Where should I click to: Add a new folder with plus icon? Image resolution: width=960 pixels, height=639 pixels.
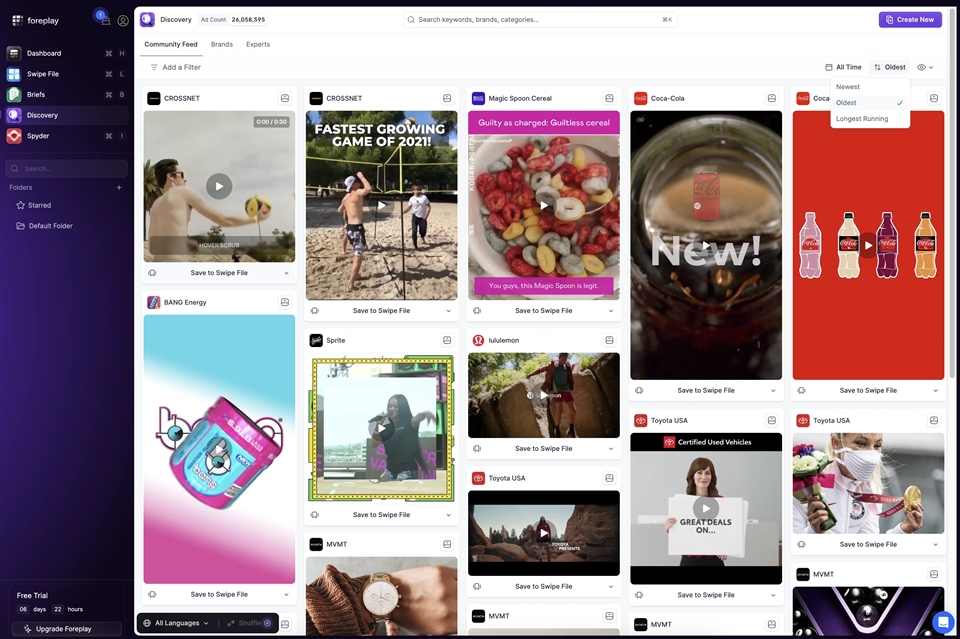[x=119, y=187]
